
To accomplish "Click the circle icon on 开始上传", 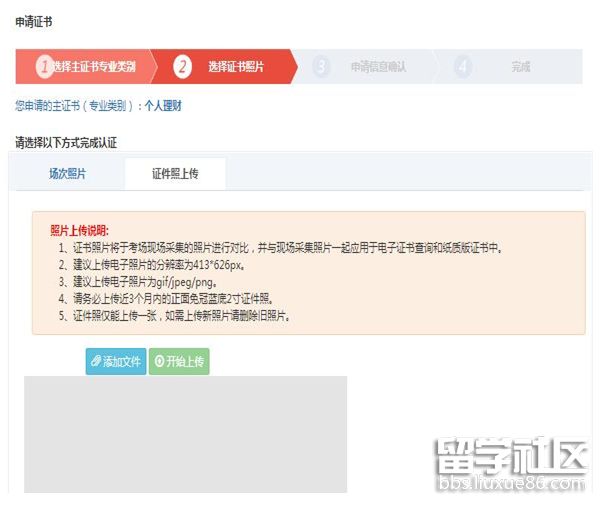I will [160, 361].
